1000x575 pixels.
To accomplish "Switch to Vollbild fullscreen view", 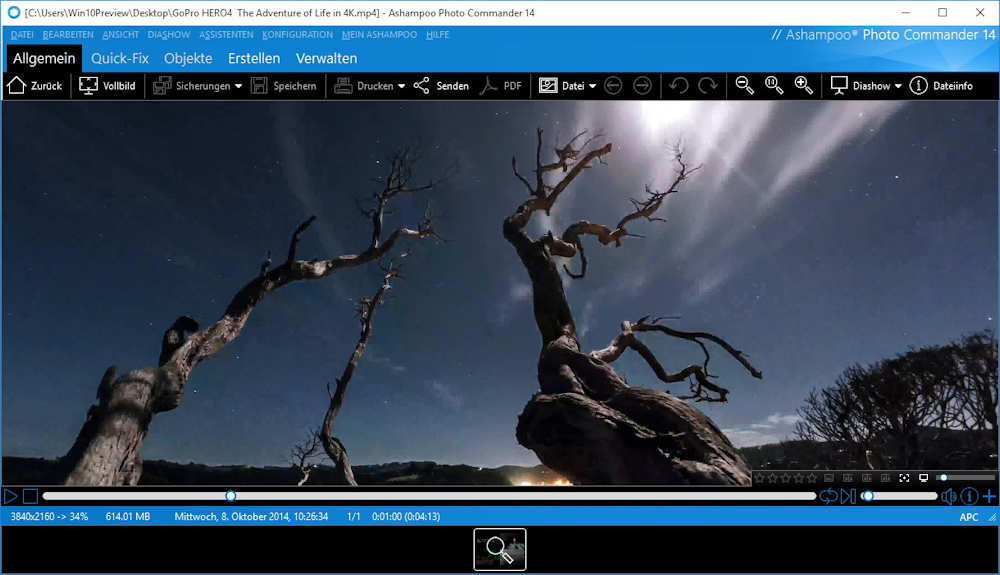I will pos(107,86).
